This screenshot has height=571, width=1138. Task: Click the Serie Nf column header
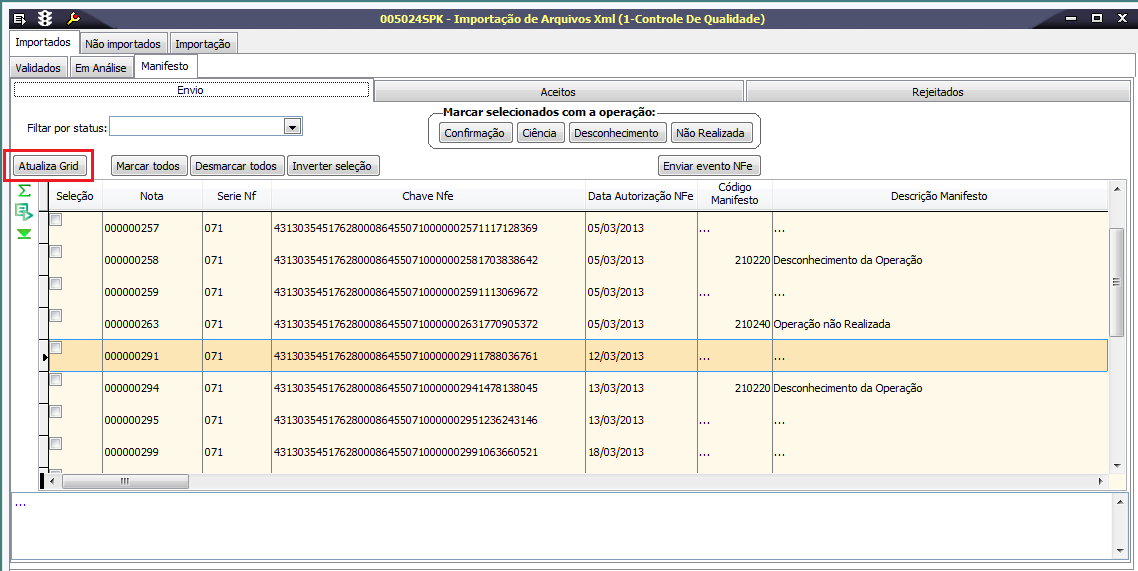236,196
